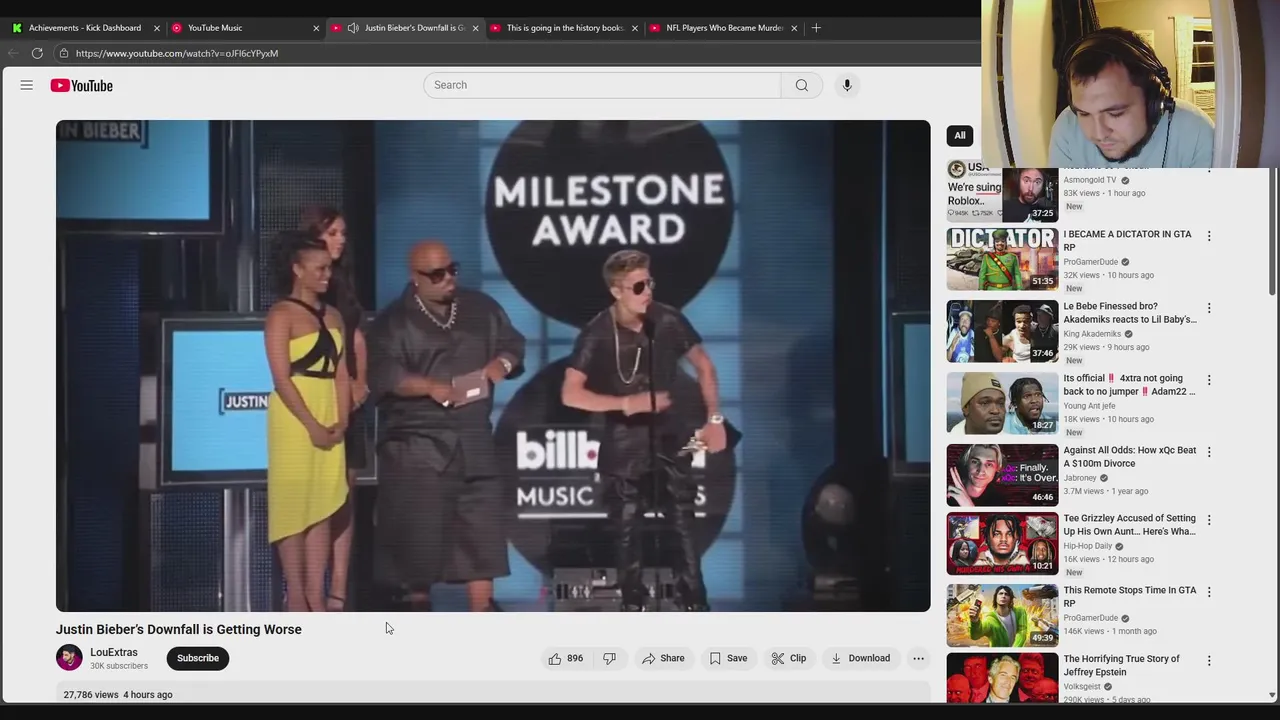This screenshot has width=1280, height=720.
Task: Open options menu for Against All Odds video
Action: 1209,452
